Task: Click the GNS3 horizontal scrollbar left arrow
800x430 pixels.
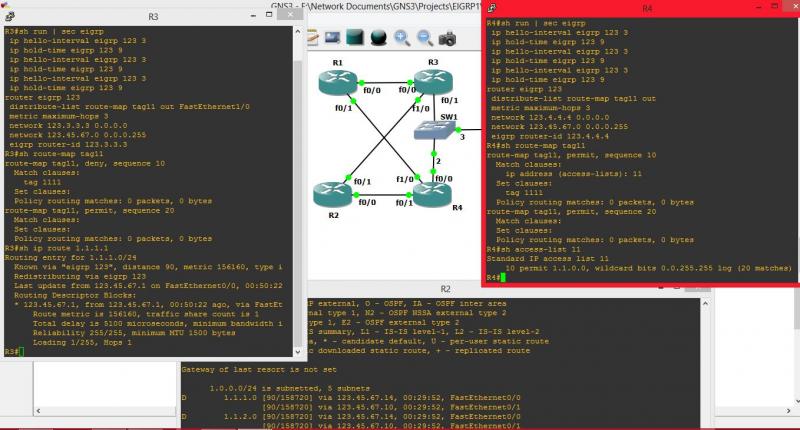Action: point(38,411)
